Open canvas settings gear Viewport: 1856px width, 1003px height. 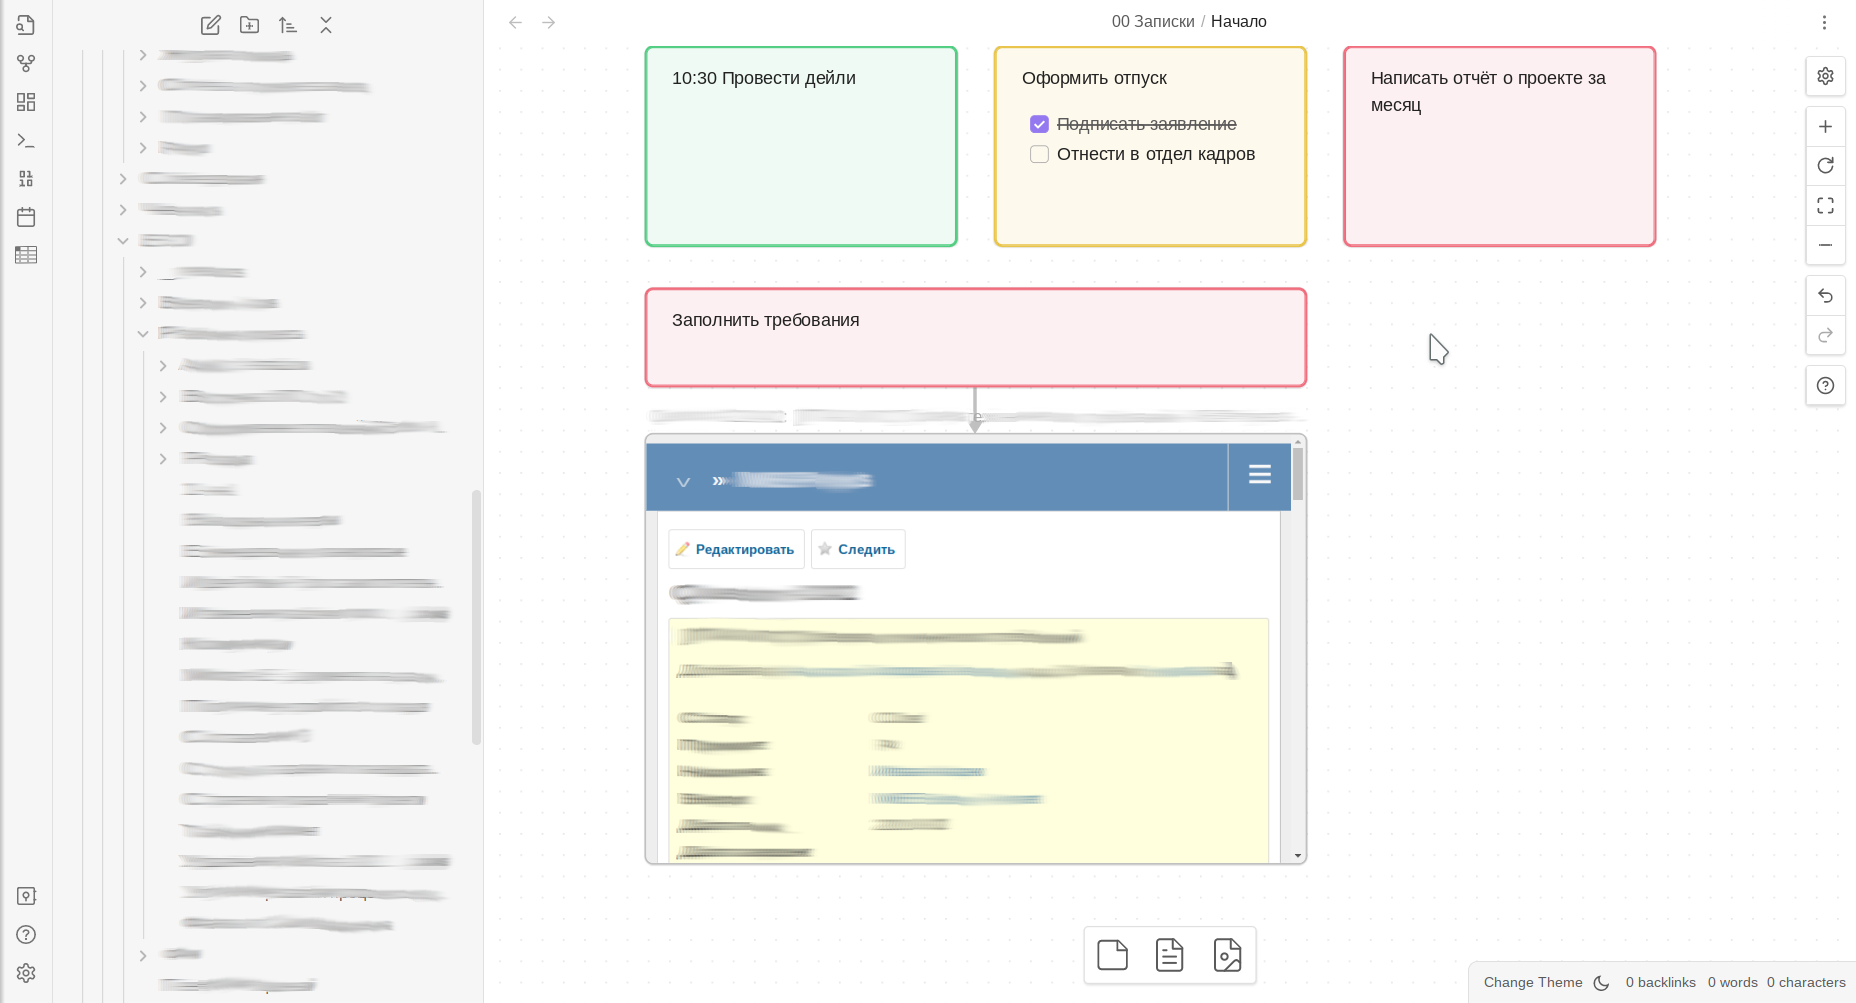pyautogui.click(x=1825, y=76)
